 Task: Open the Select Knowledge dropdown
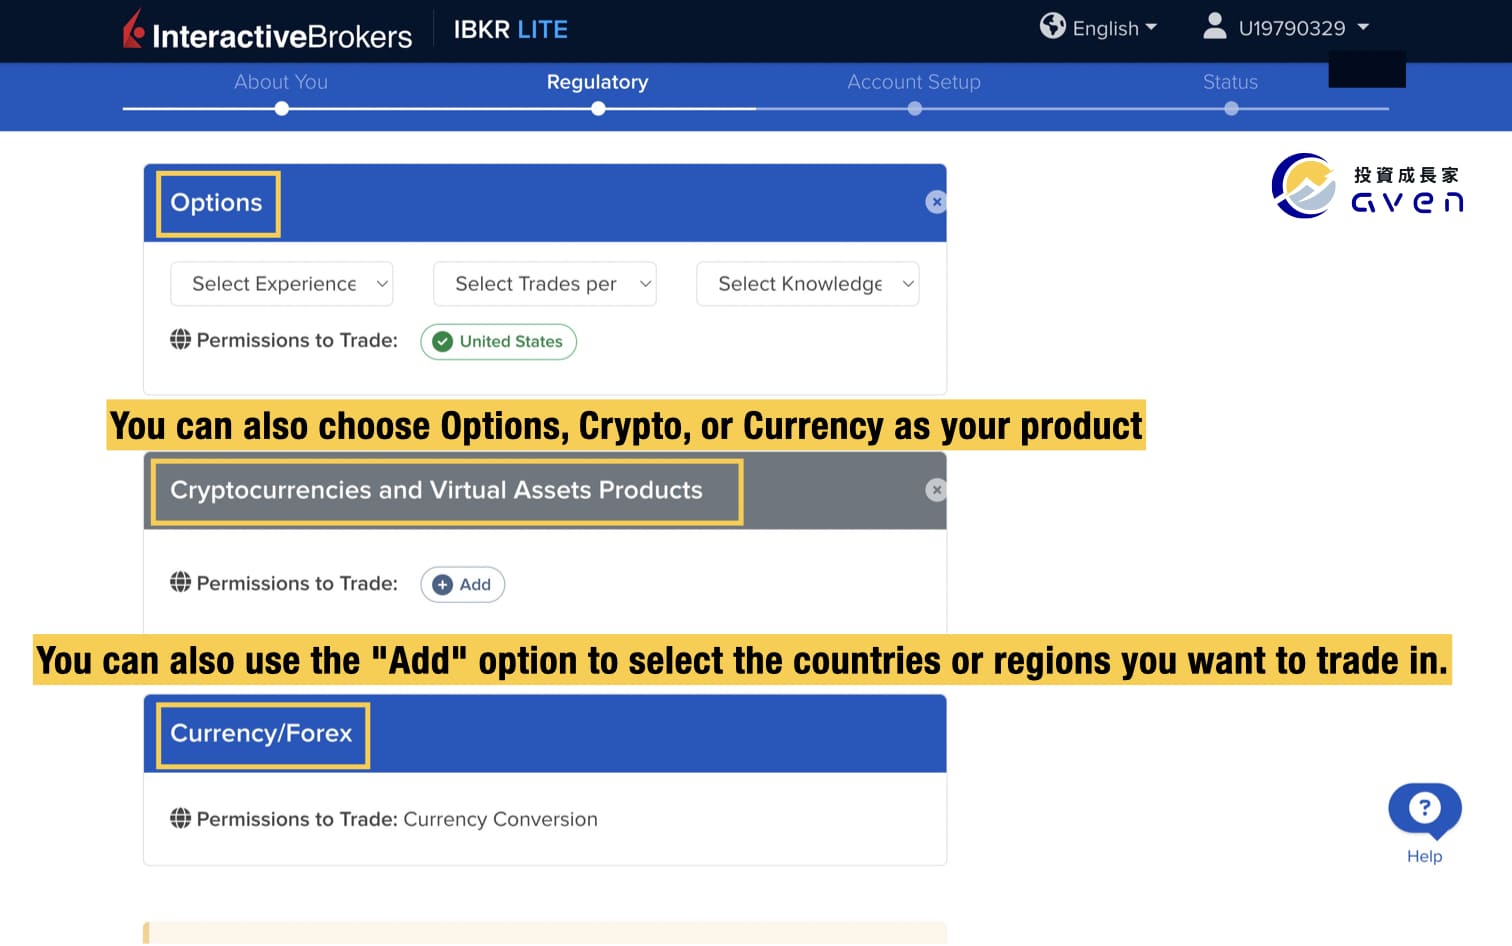(x=807, y=284)
